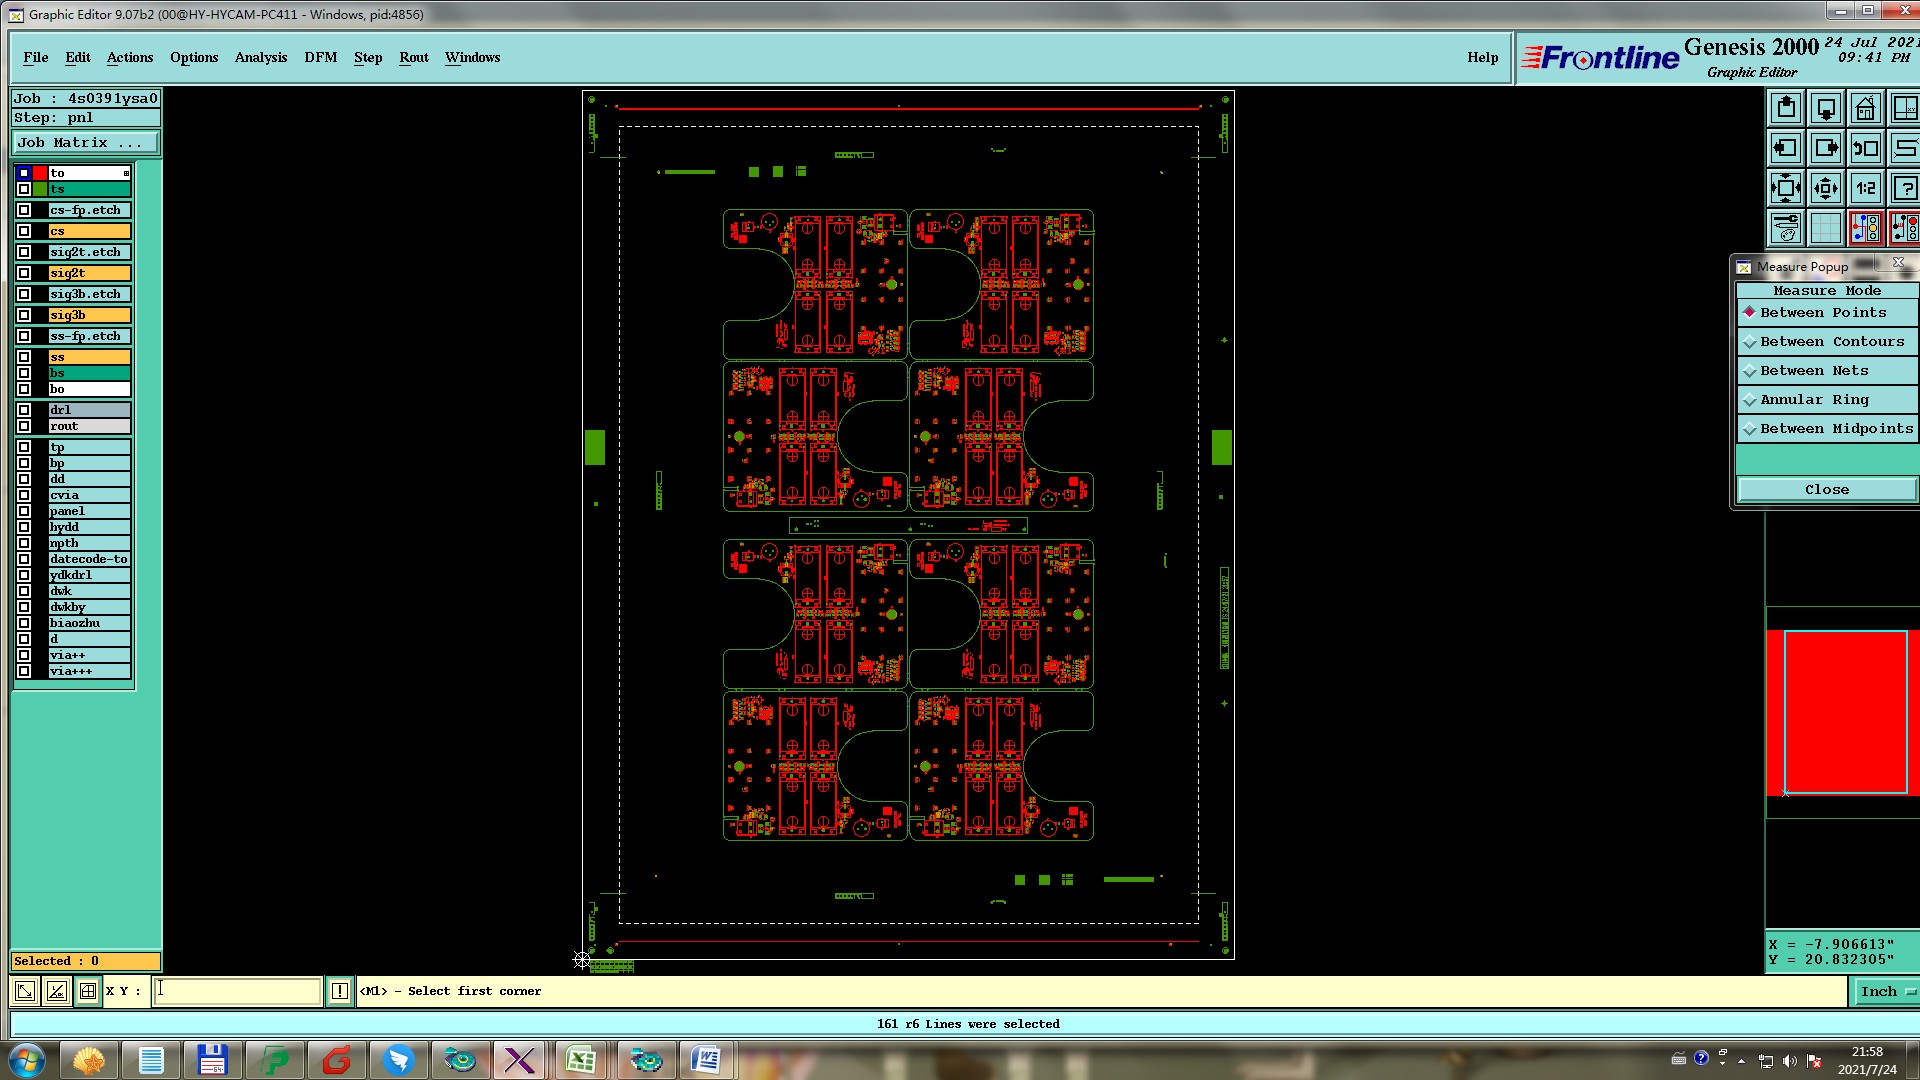Click the red color swatch of 'to' layer

(40, 173)
